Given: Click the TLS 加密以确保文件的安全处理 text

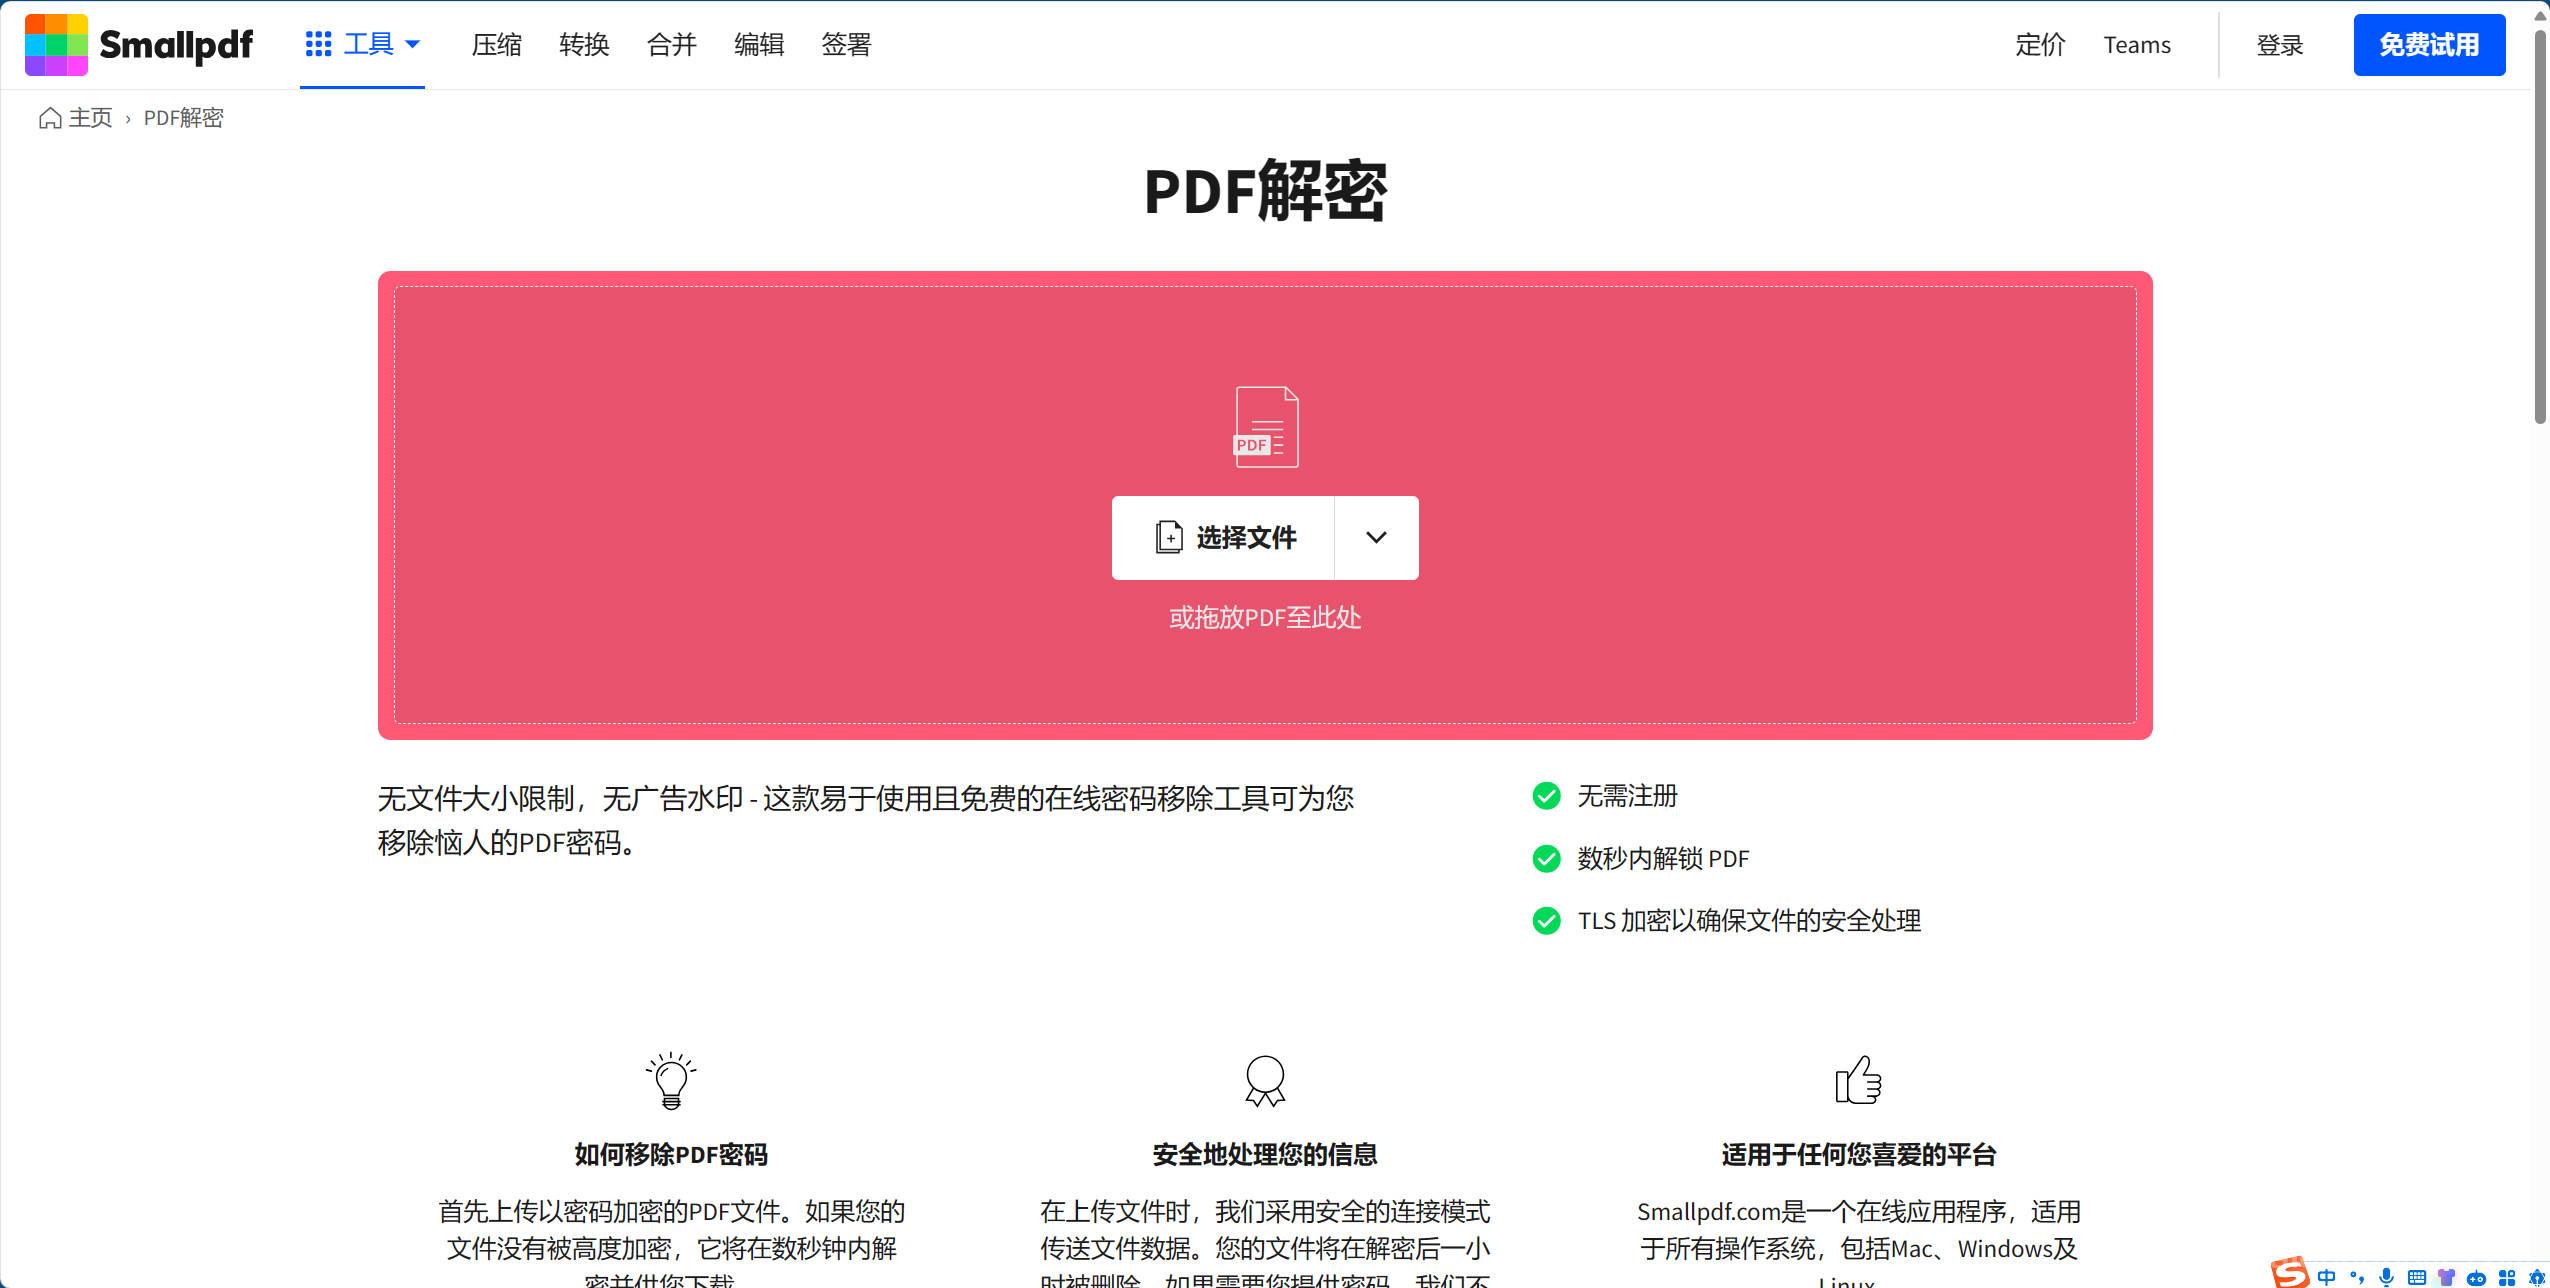Looking at the screenshot, I should 1749,920.
